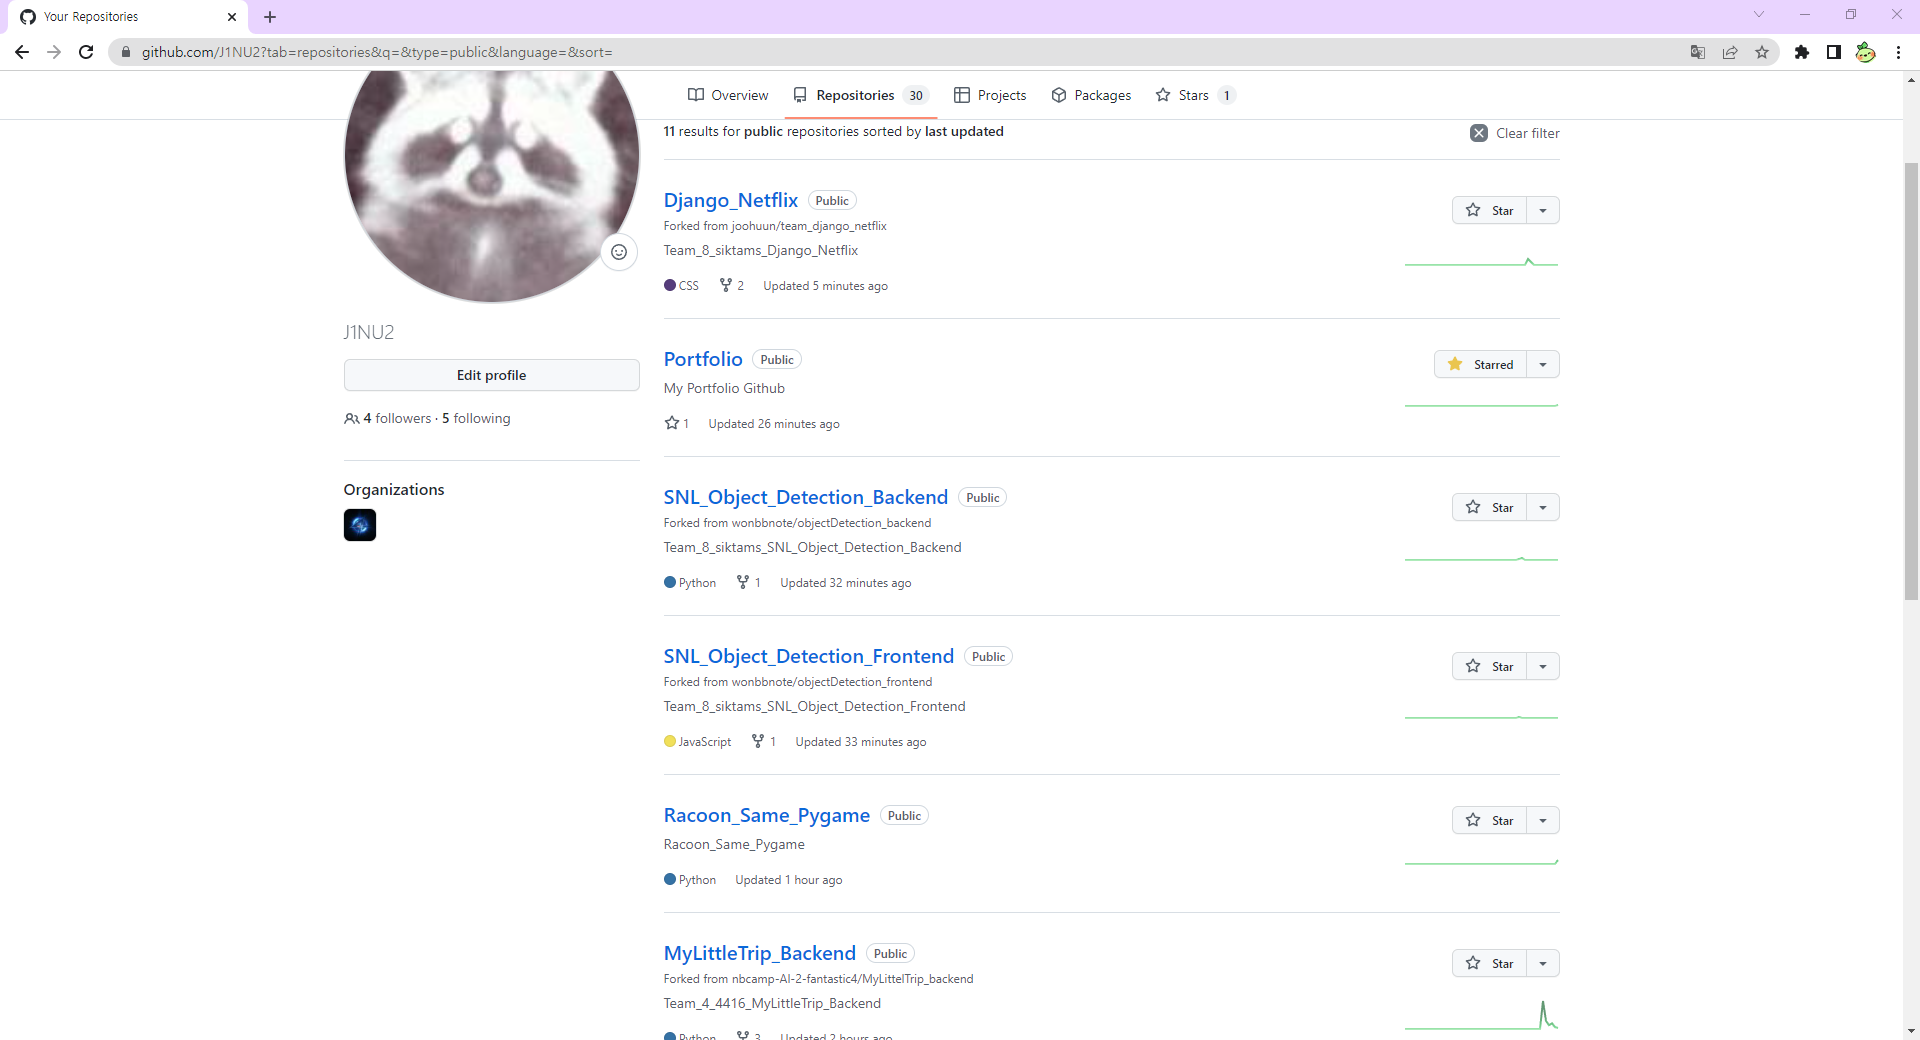Screen dimensions: 1920x1040
Task: Open the Racoon_Same_Pygame repository
Action: coord(767,815)
